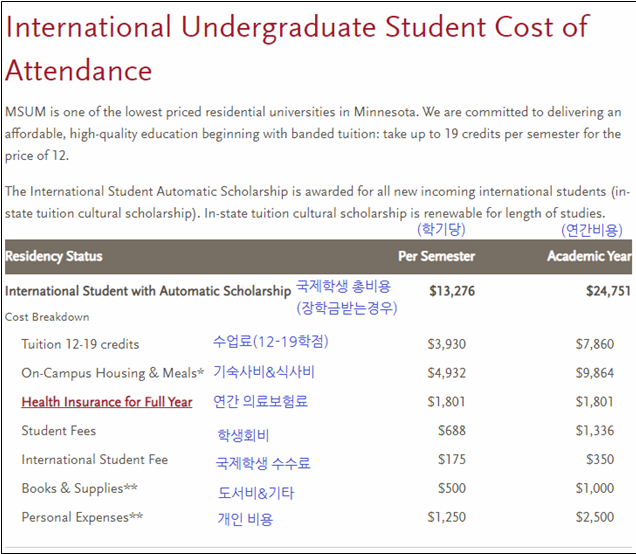Viewport: 636px width, 554px height.
Task: Click the Tuition 12-19 credits row label
Action: point(80,344)
